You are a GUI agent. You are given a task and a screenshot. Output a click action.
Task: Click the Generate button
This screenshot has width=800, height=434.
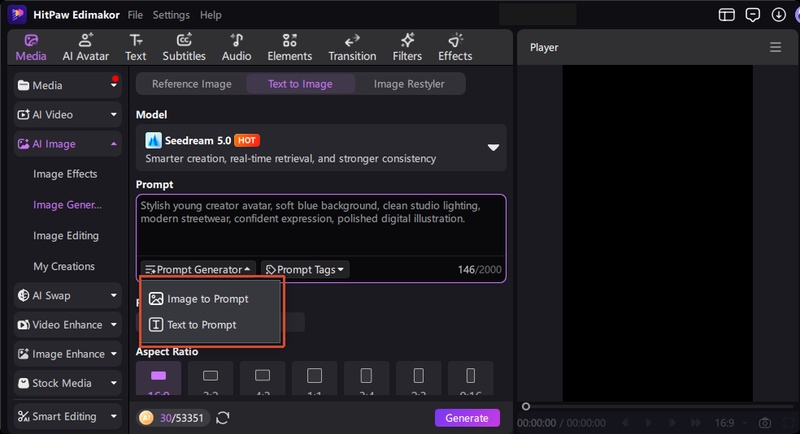click(x=467, y=418)
